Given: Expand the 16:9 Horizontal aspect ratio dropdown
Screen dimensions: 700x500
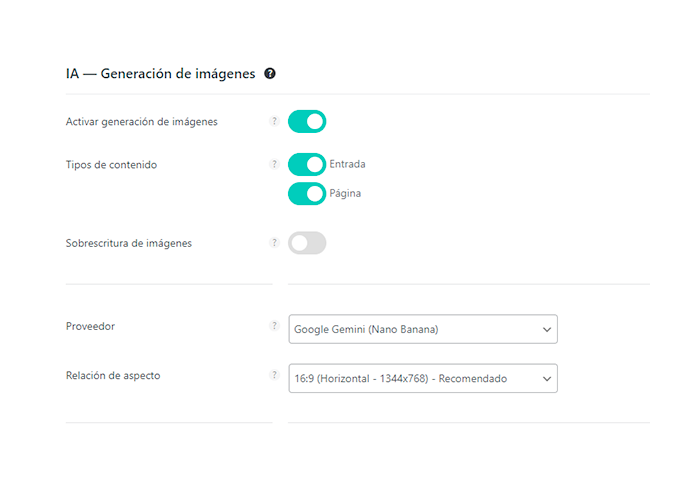Looking at the screenshot, I should [x=423, y=378].
